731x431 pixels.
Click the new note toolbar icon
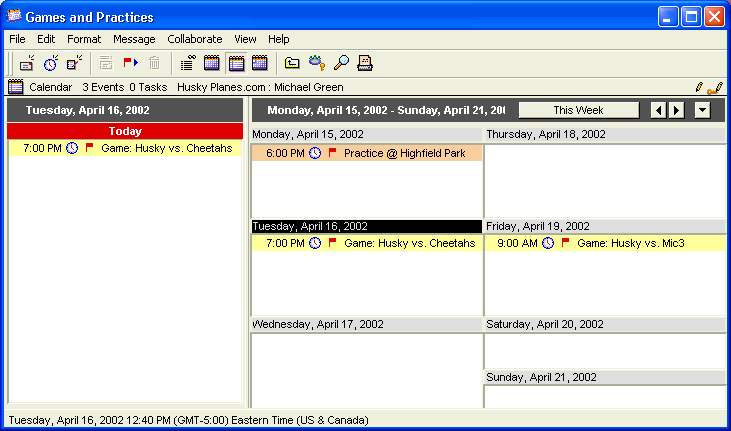[x=26, y=63]
